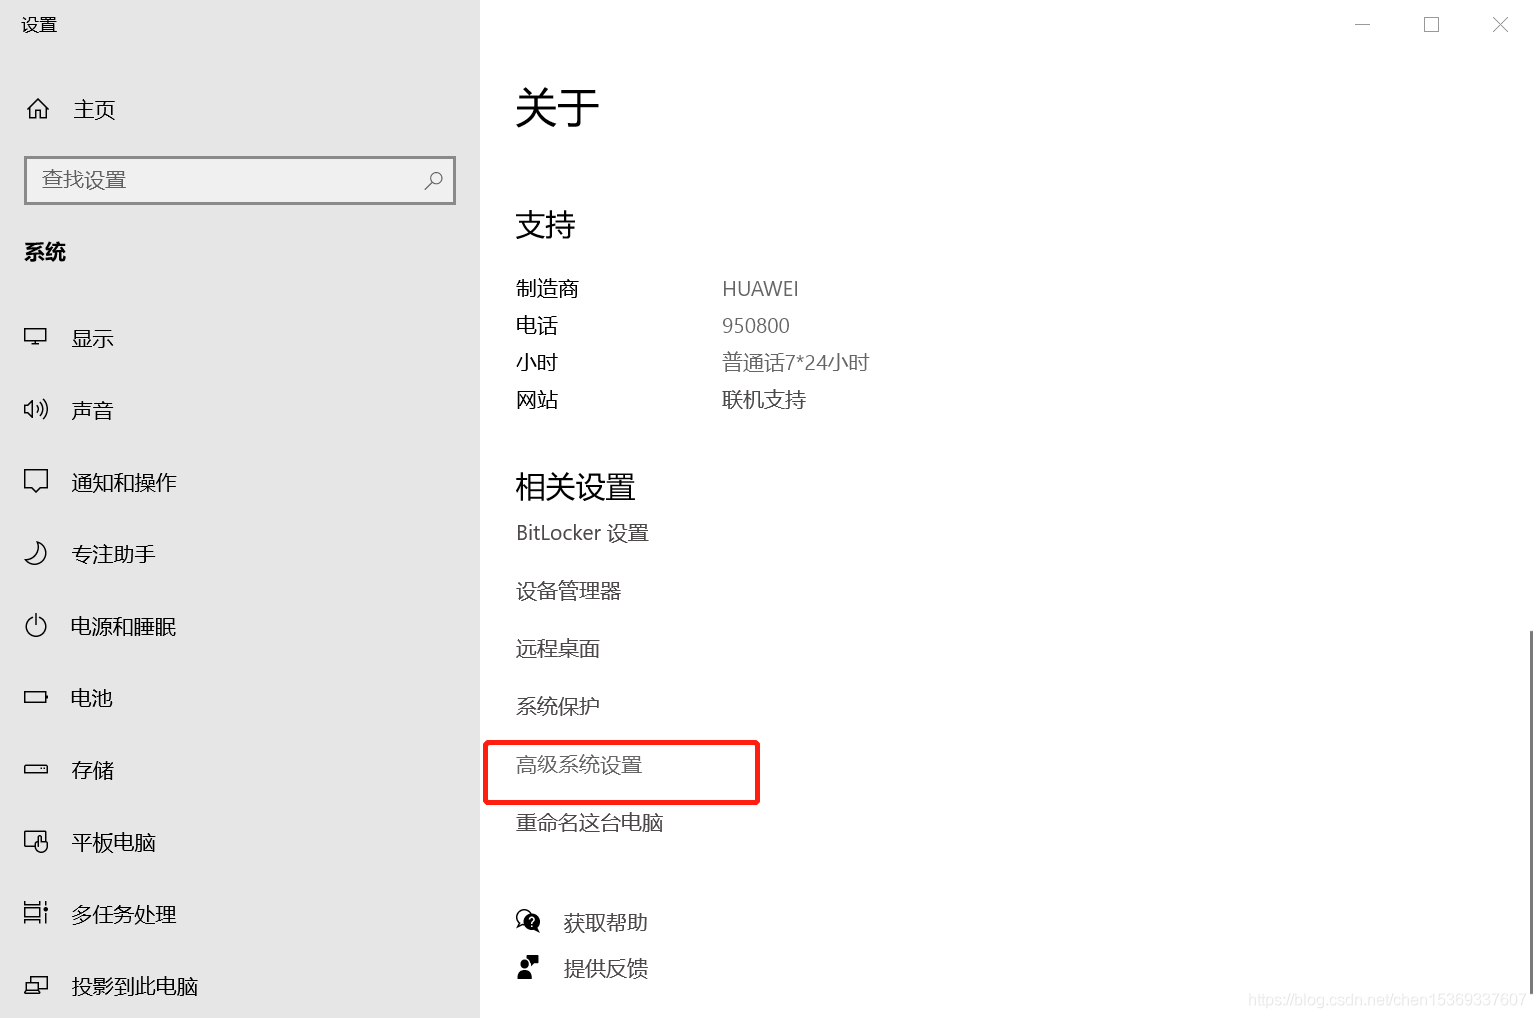Viewport: 1536px width, 1018px height.
Task: Click the 提供反馈 feedback icon
Action: tap(528, 966)
